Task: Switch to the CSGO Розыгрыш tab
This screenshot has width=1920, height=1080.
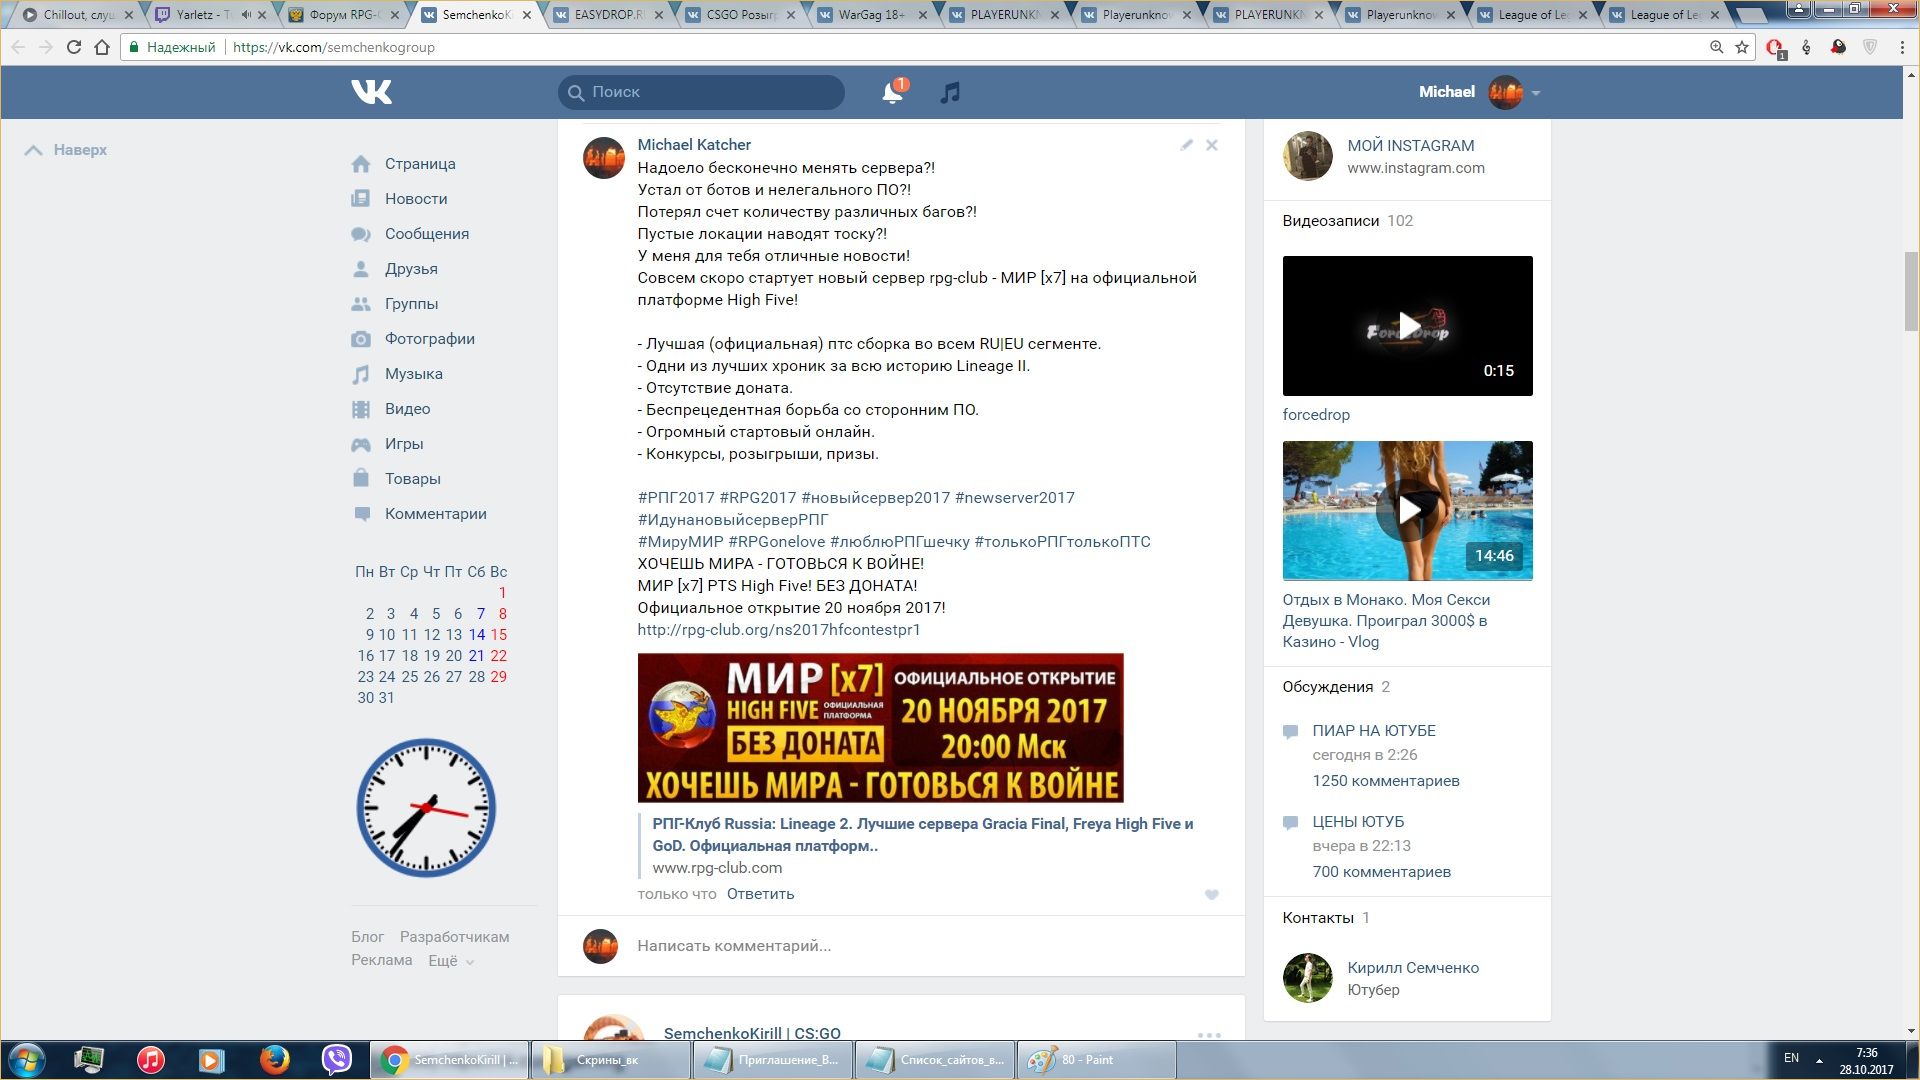Action: 740,15
